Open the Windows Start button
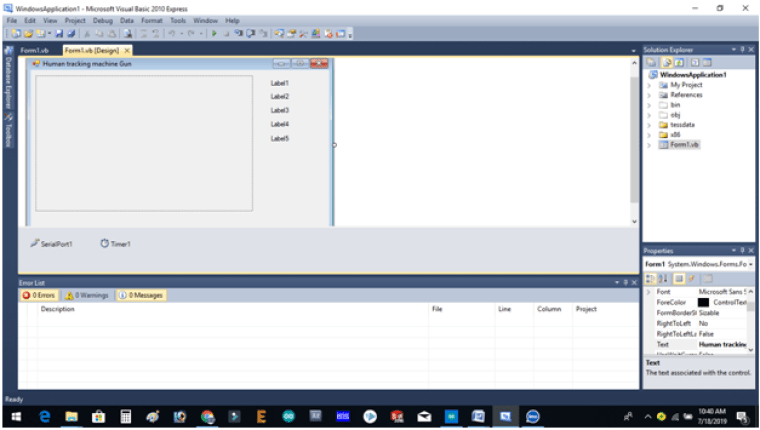760x430 pixels. click(16, 416)
